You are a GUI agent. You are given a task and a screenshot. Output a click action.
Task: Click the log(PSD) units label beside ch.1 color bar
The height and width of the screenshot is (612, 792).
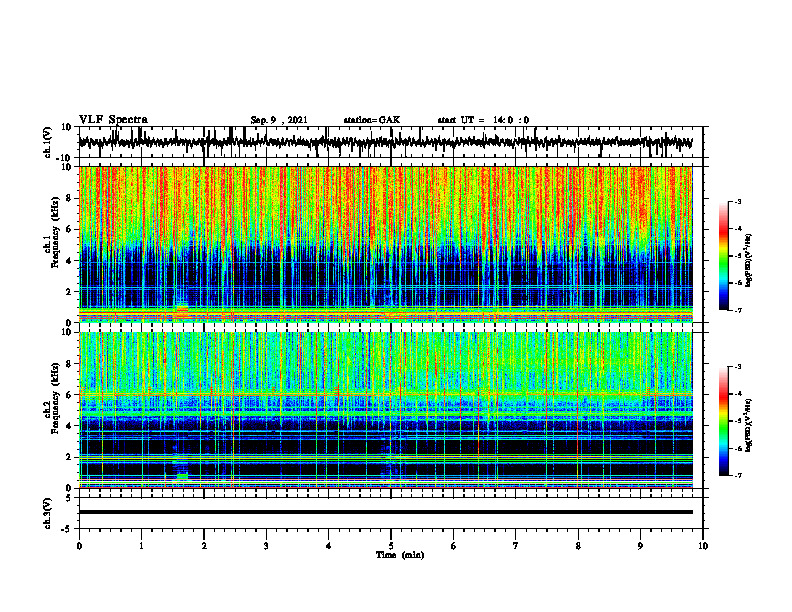[749, 261]
